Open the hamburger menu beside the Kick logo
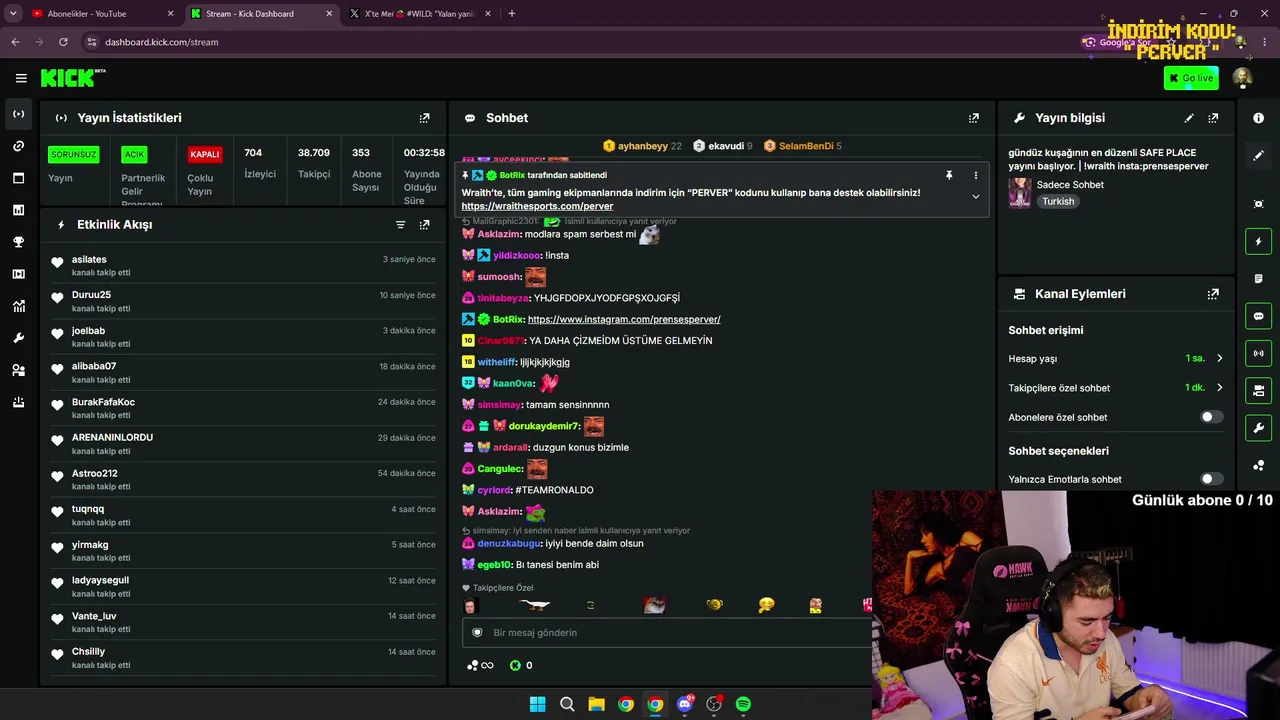The image size is (1280, 720). point(21,78)
